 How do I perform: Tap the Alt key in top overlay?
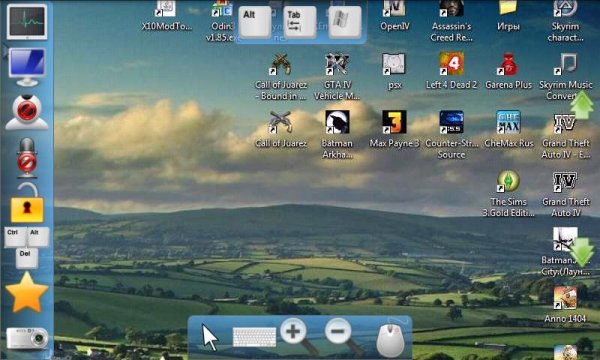256,22
